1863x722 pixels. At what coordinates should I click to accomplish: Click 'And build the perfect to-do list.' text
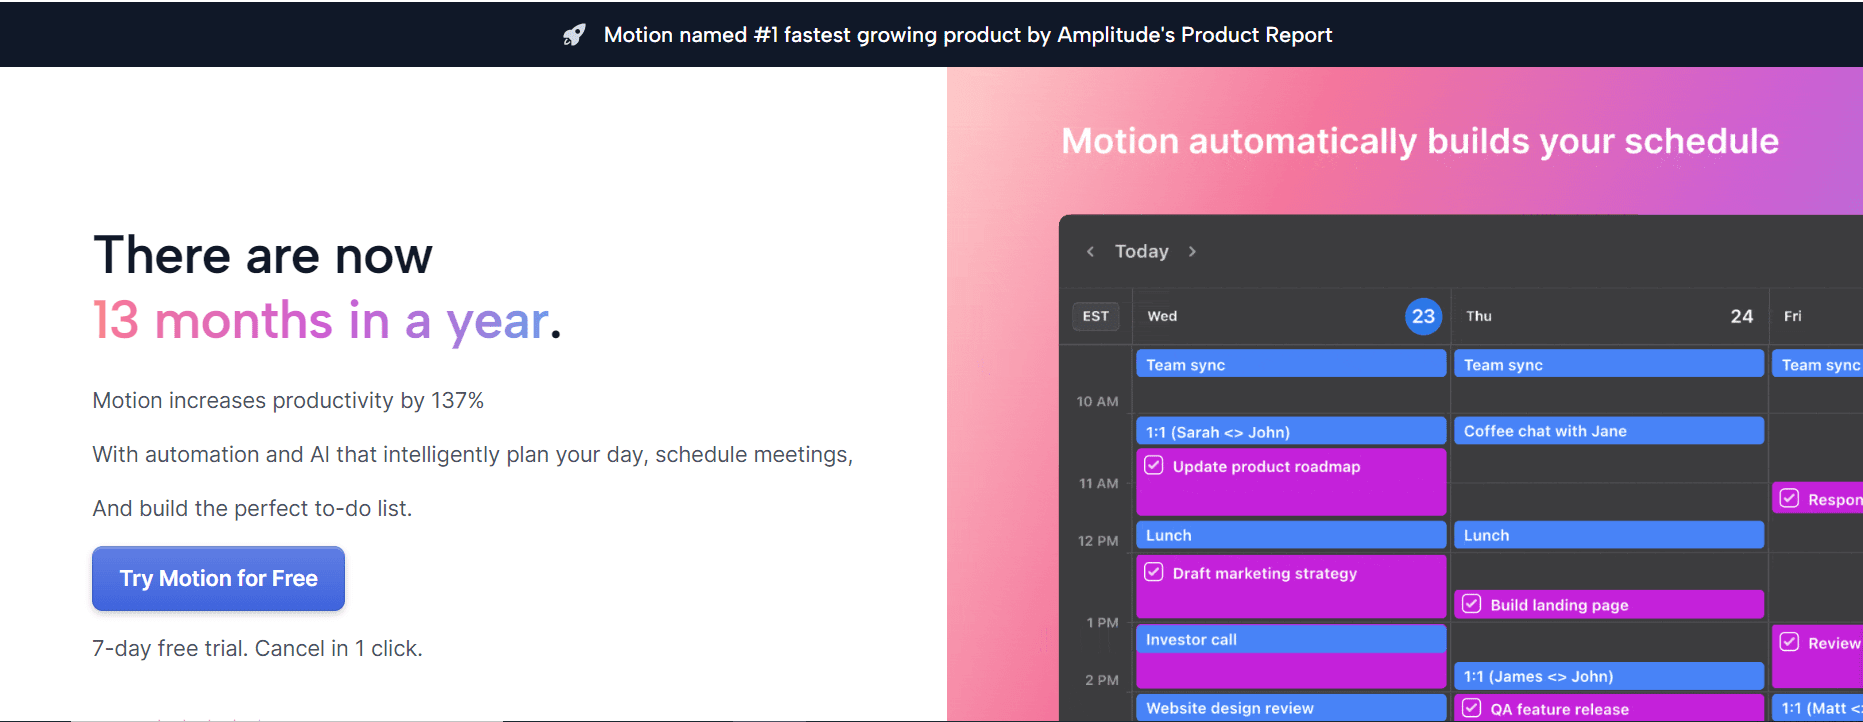(252, 508)
